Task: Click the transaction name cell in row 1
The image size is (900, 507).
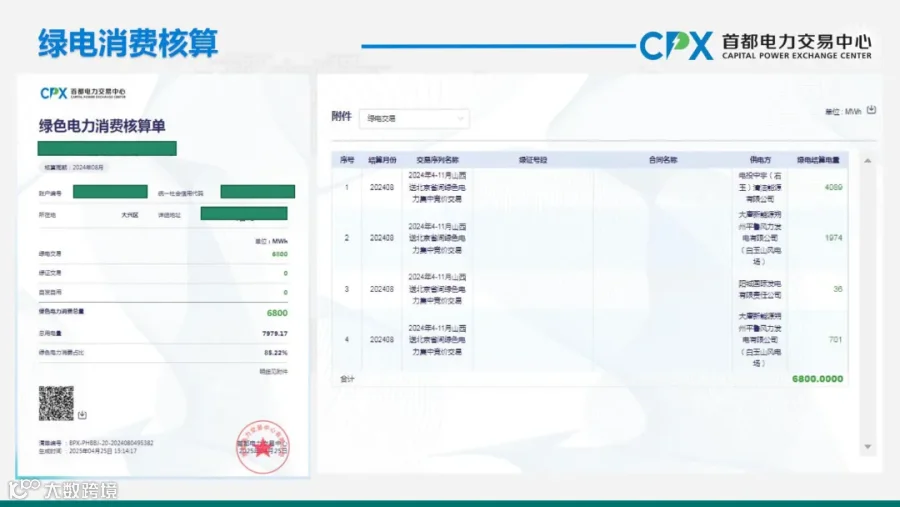Action: (437, 187)
